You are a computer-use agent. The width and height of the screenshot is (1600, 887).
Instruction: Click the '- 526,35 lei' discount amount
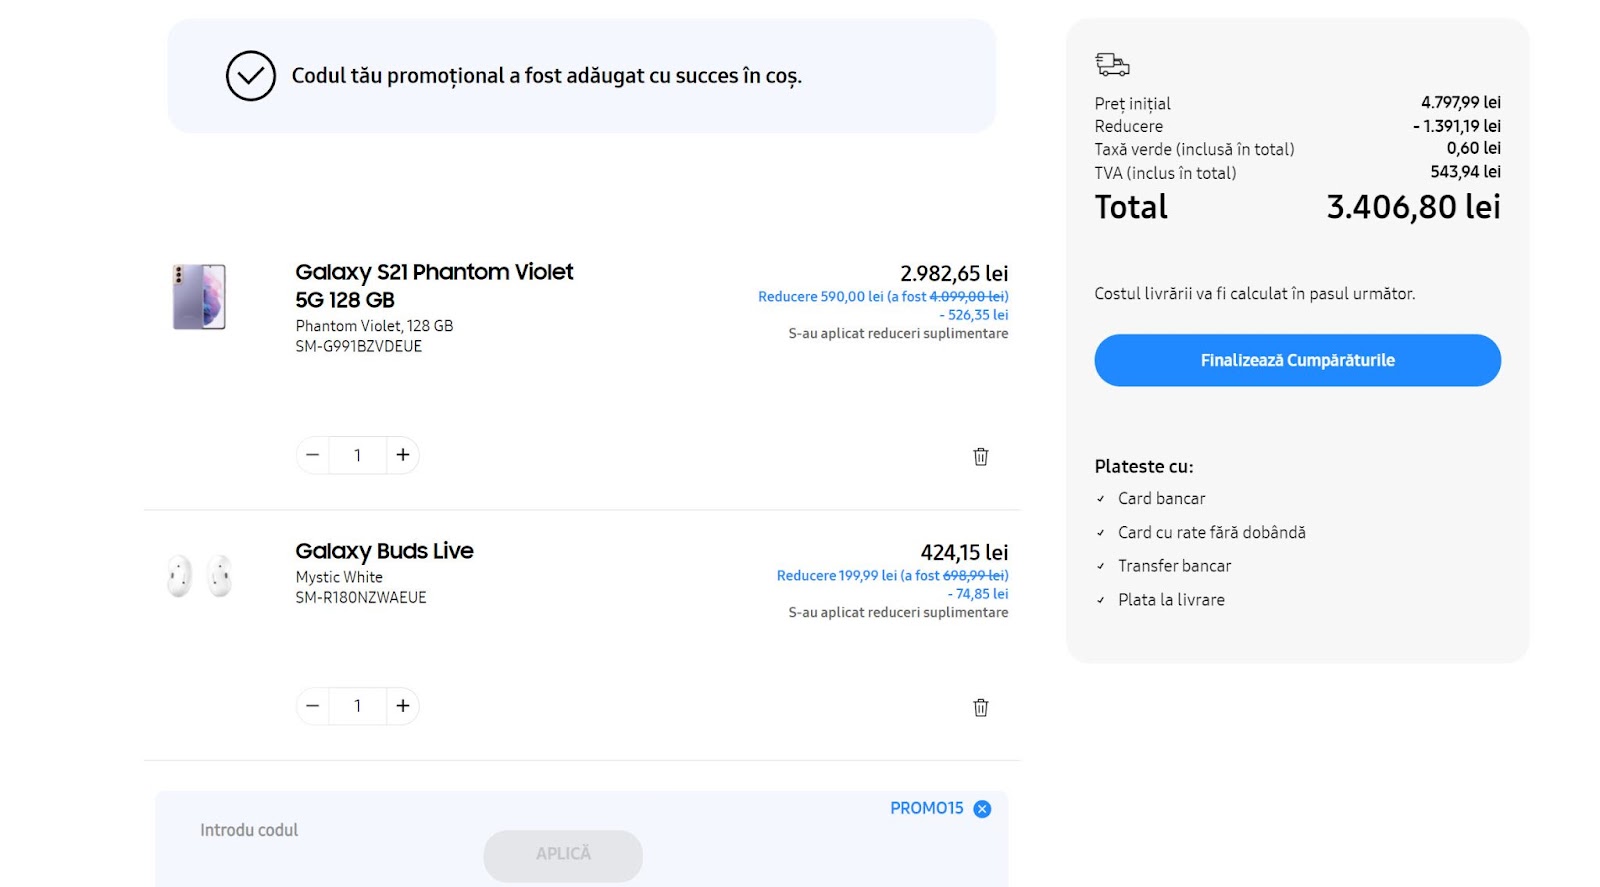(x=973, y=315)
